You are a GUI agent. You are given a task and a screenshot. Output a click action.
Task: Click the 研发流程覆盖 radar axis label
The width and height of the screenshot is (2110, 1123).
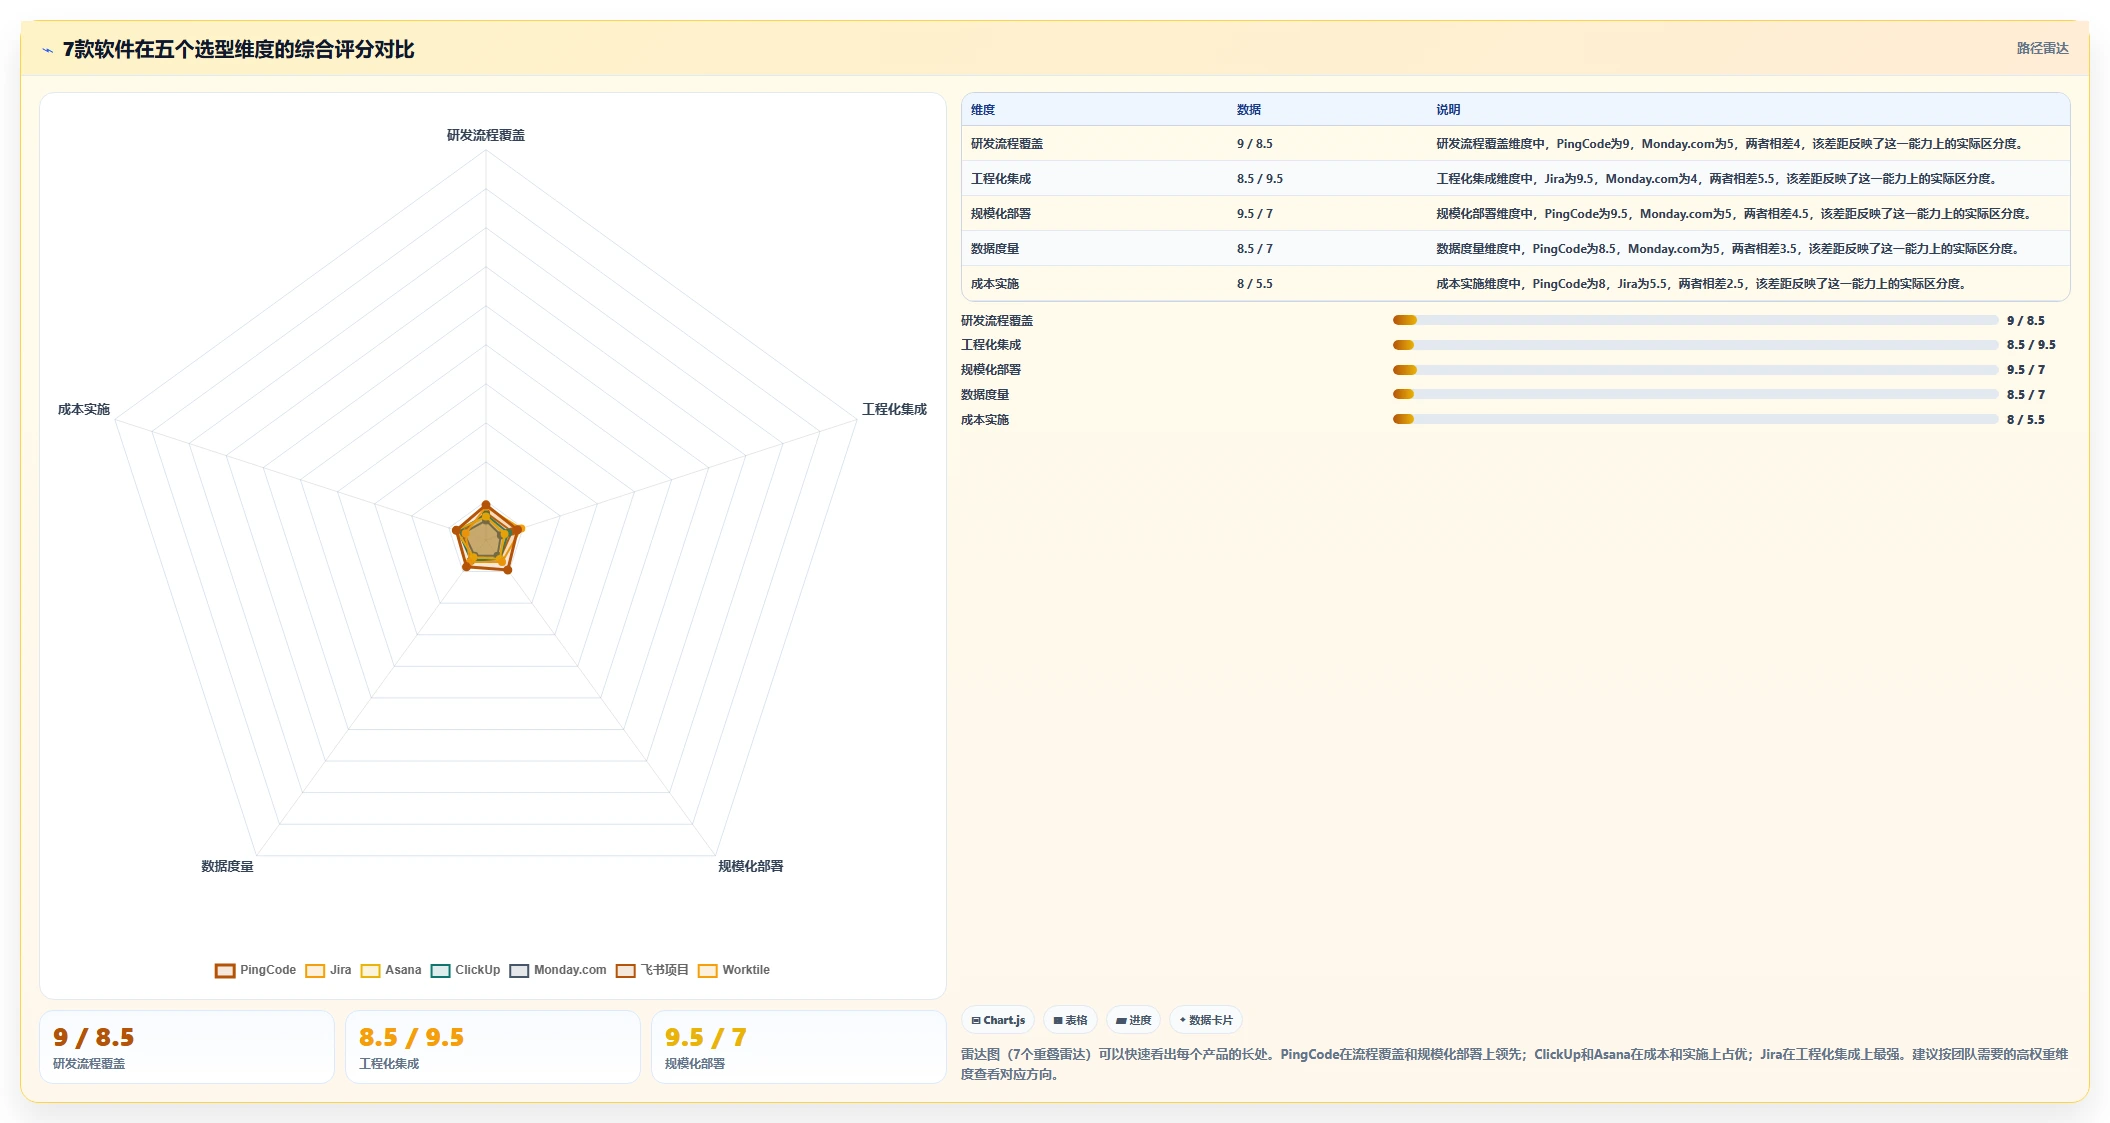point(486,135)
